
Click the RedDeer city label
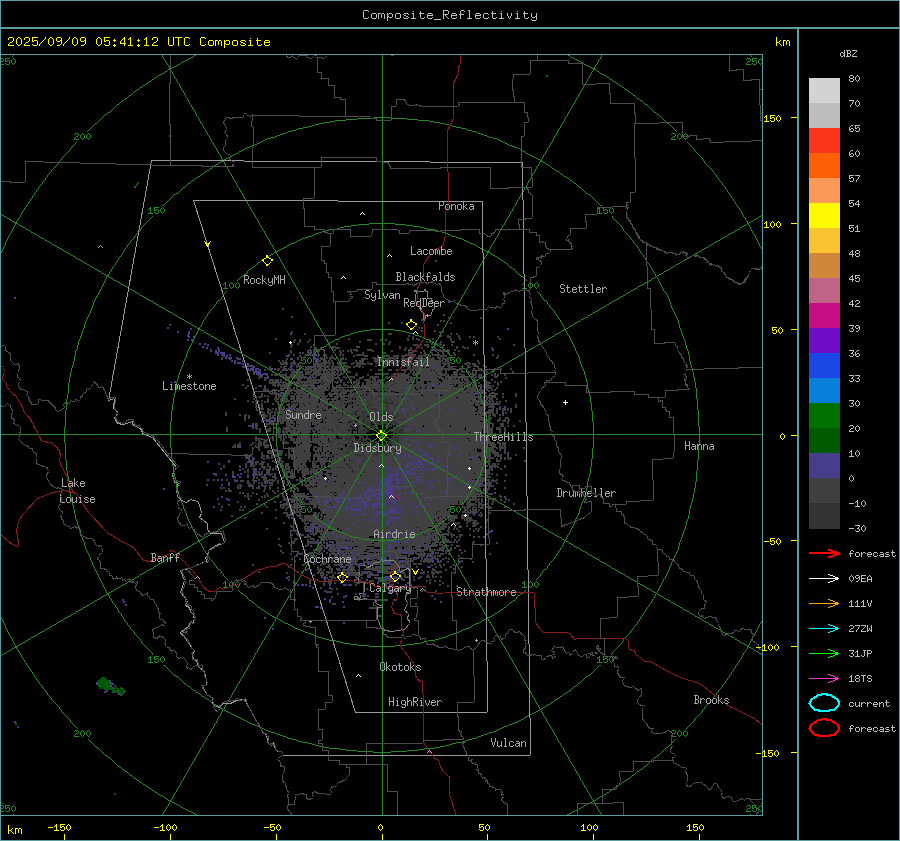424,303
